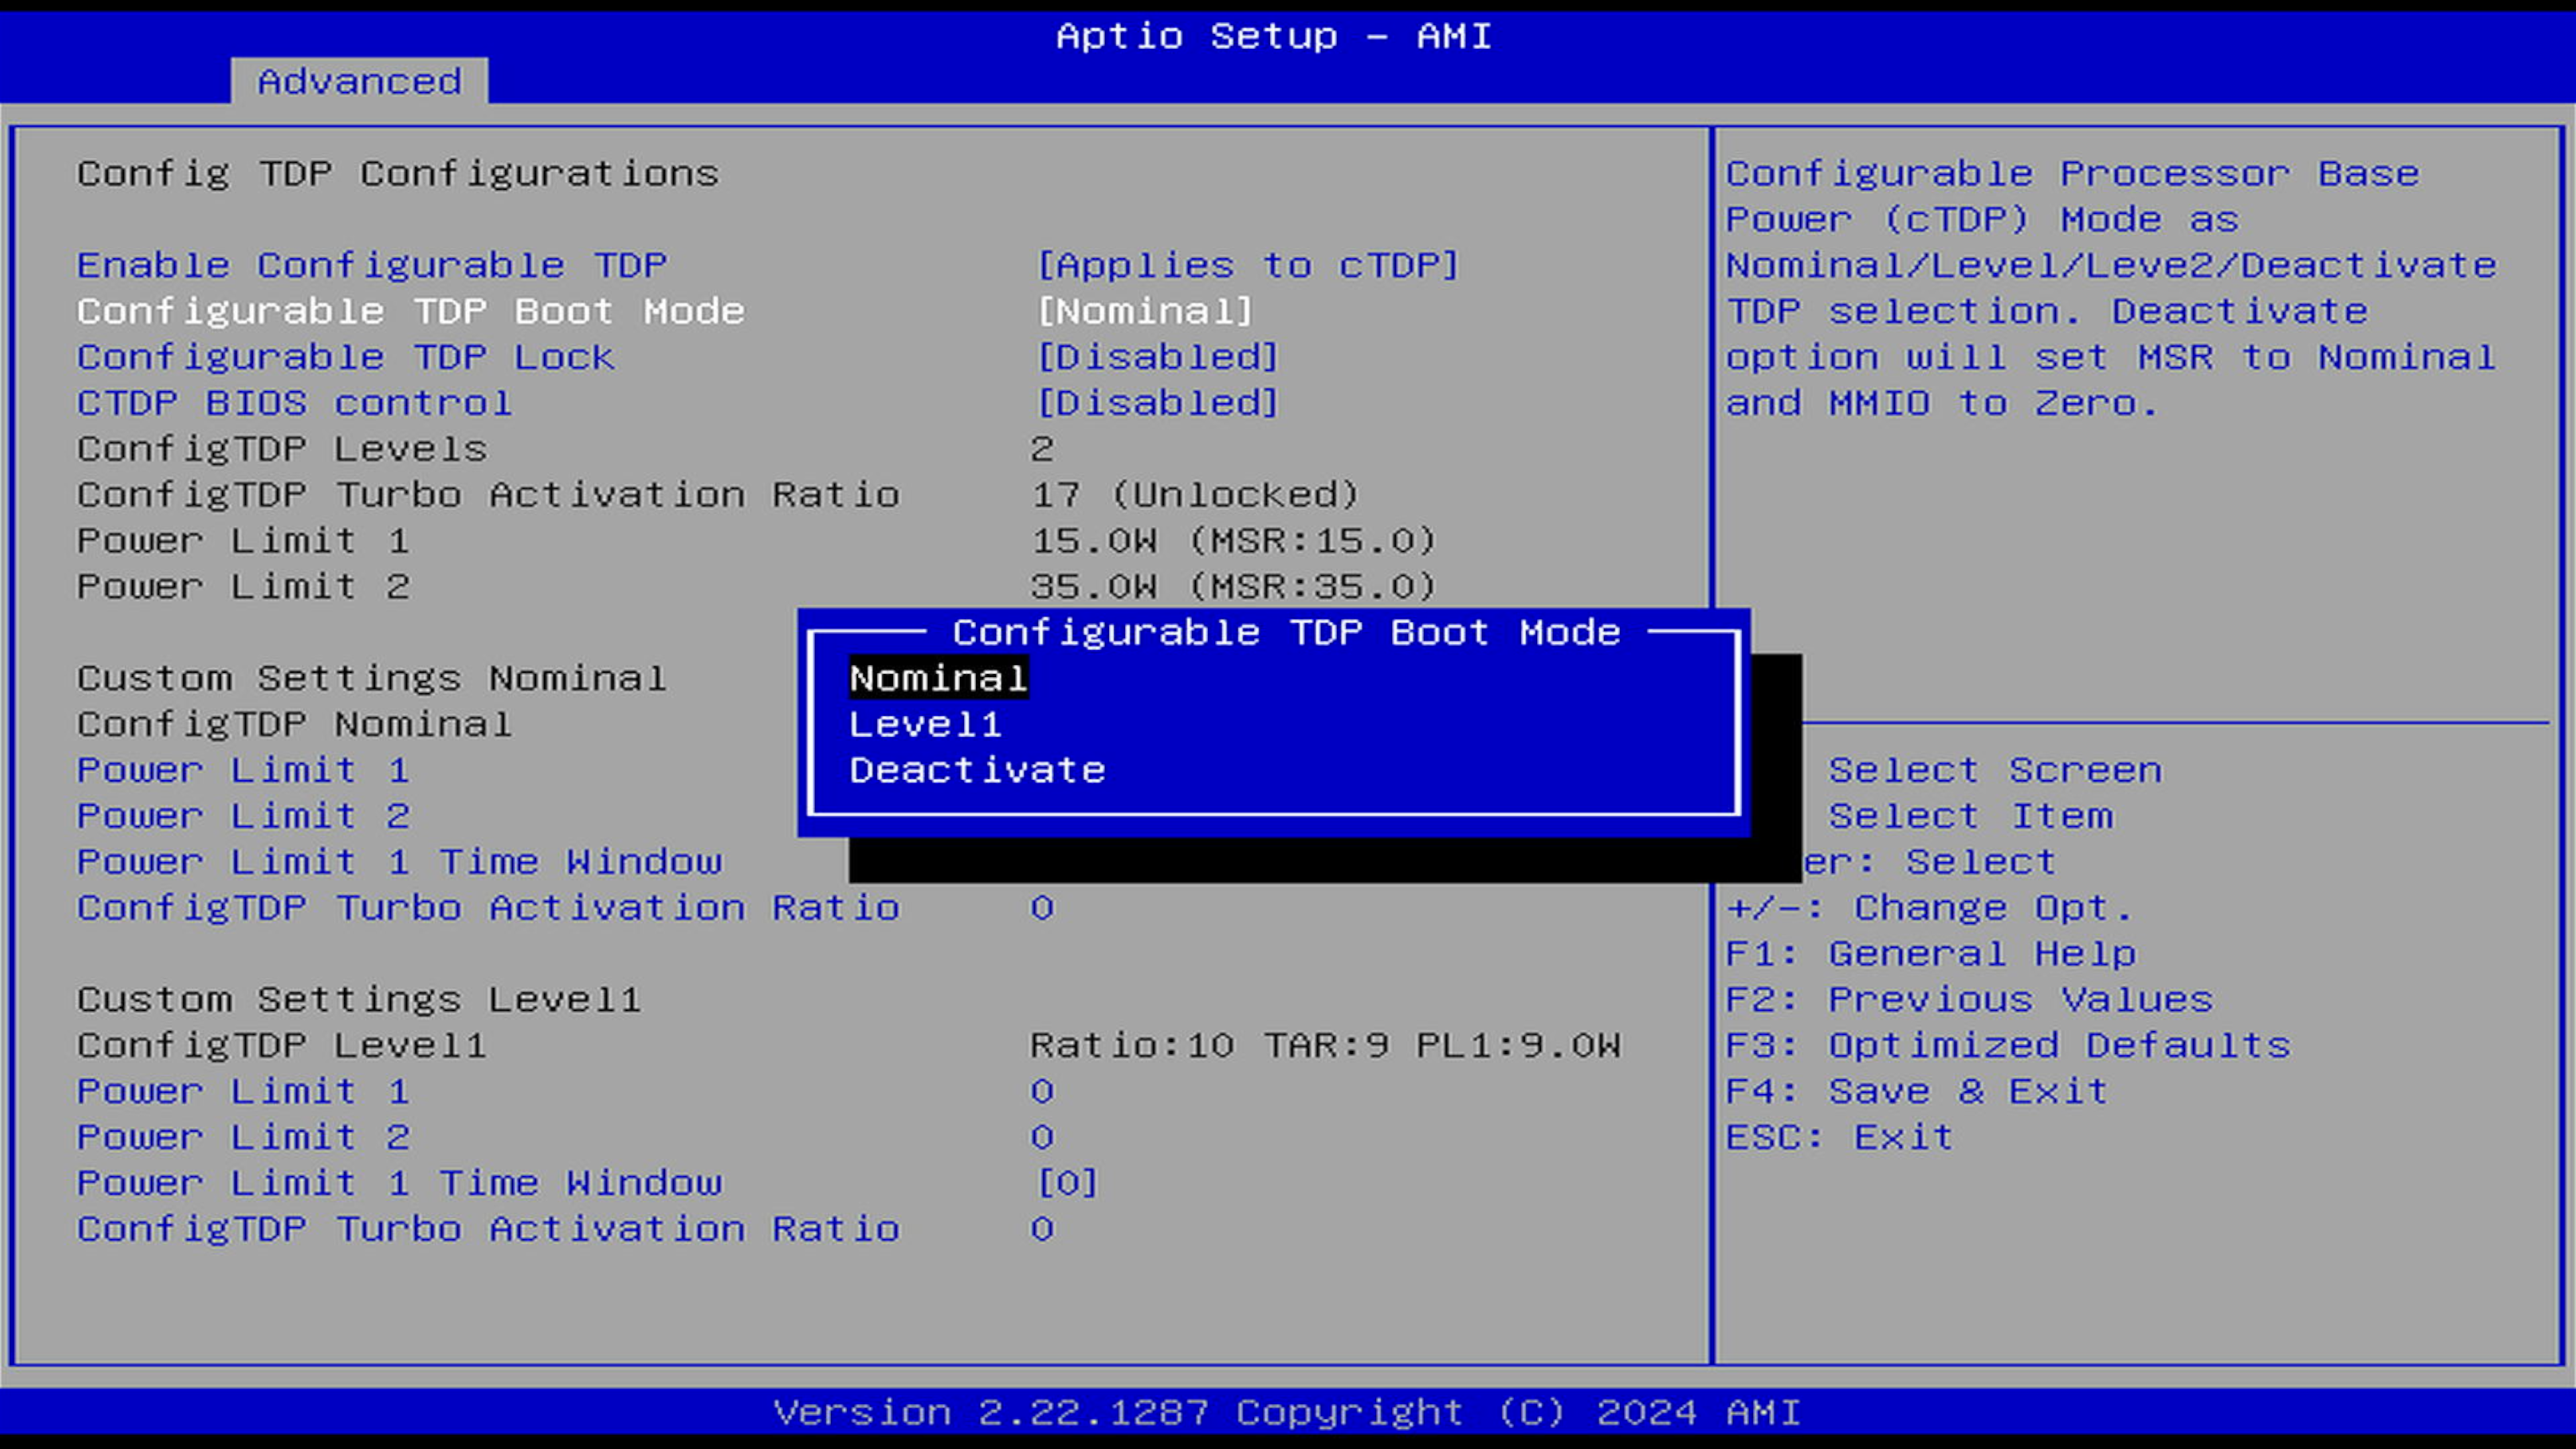Select Configurable TDP Boot Mode item
The height and width of the screenshot is (1449, 2576).
coord(410,312)
